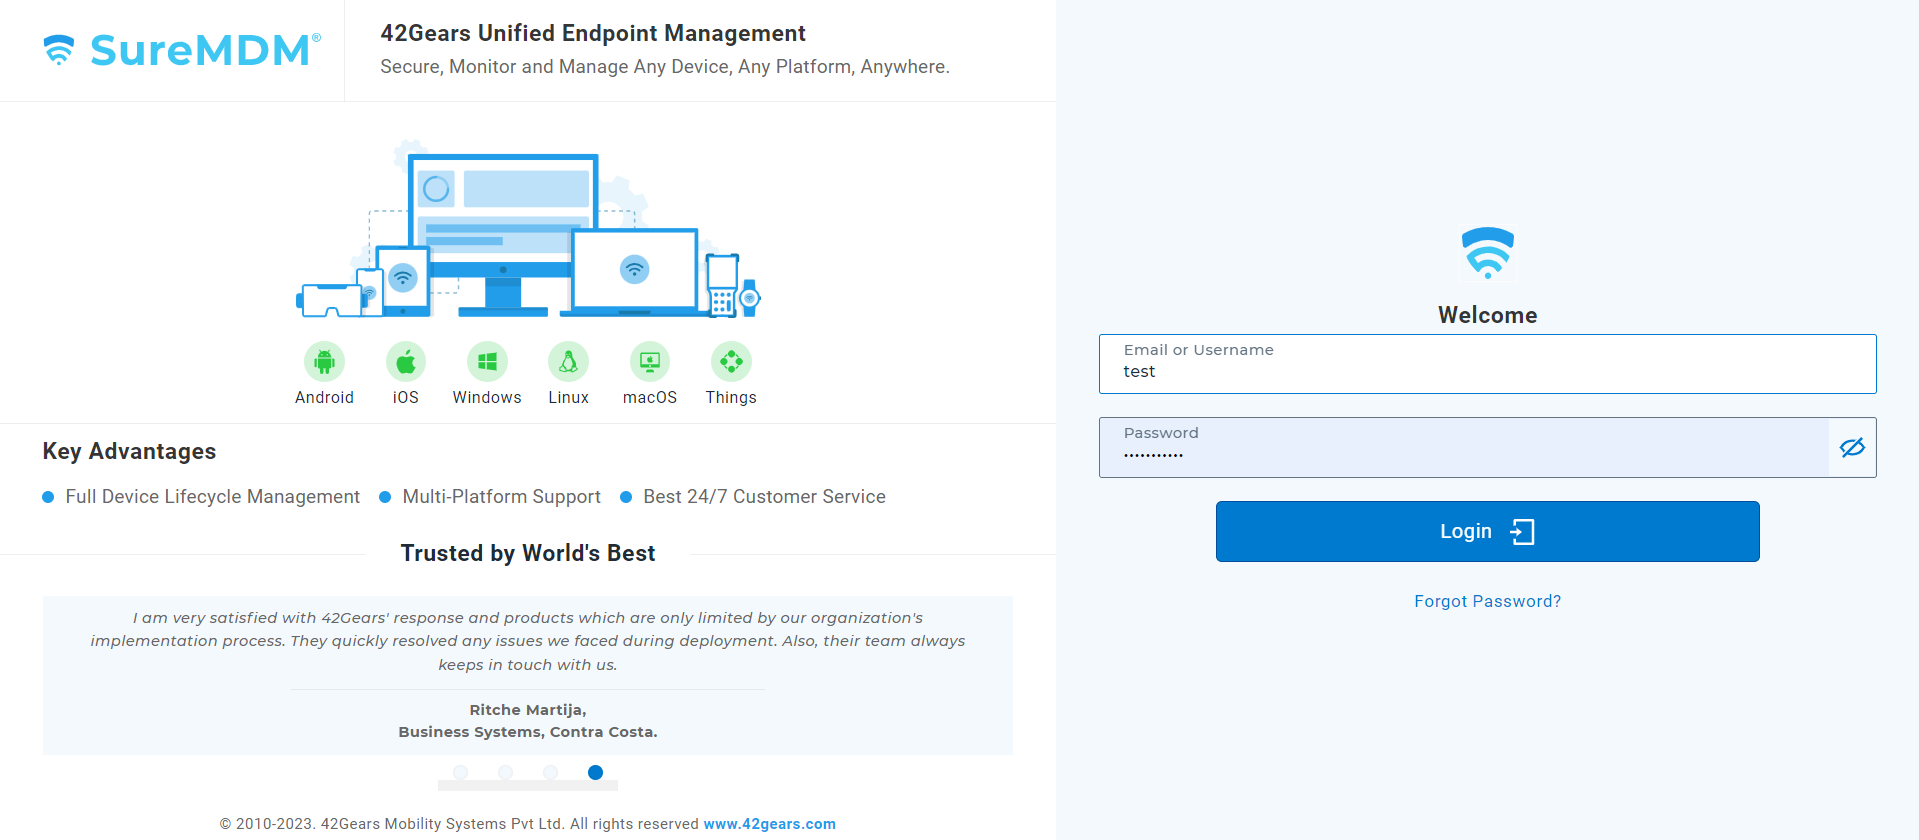Select the first testimonial carousel dot
Viewport: 1919px width, 840px height.
point(460,772)
